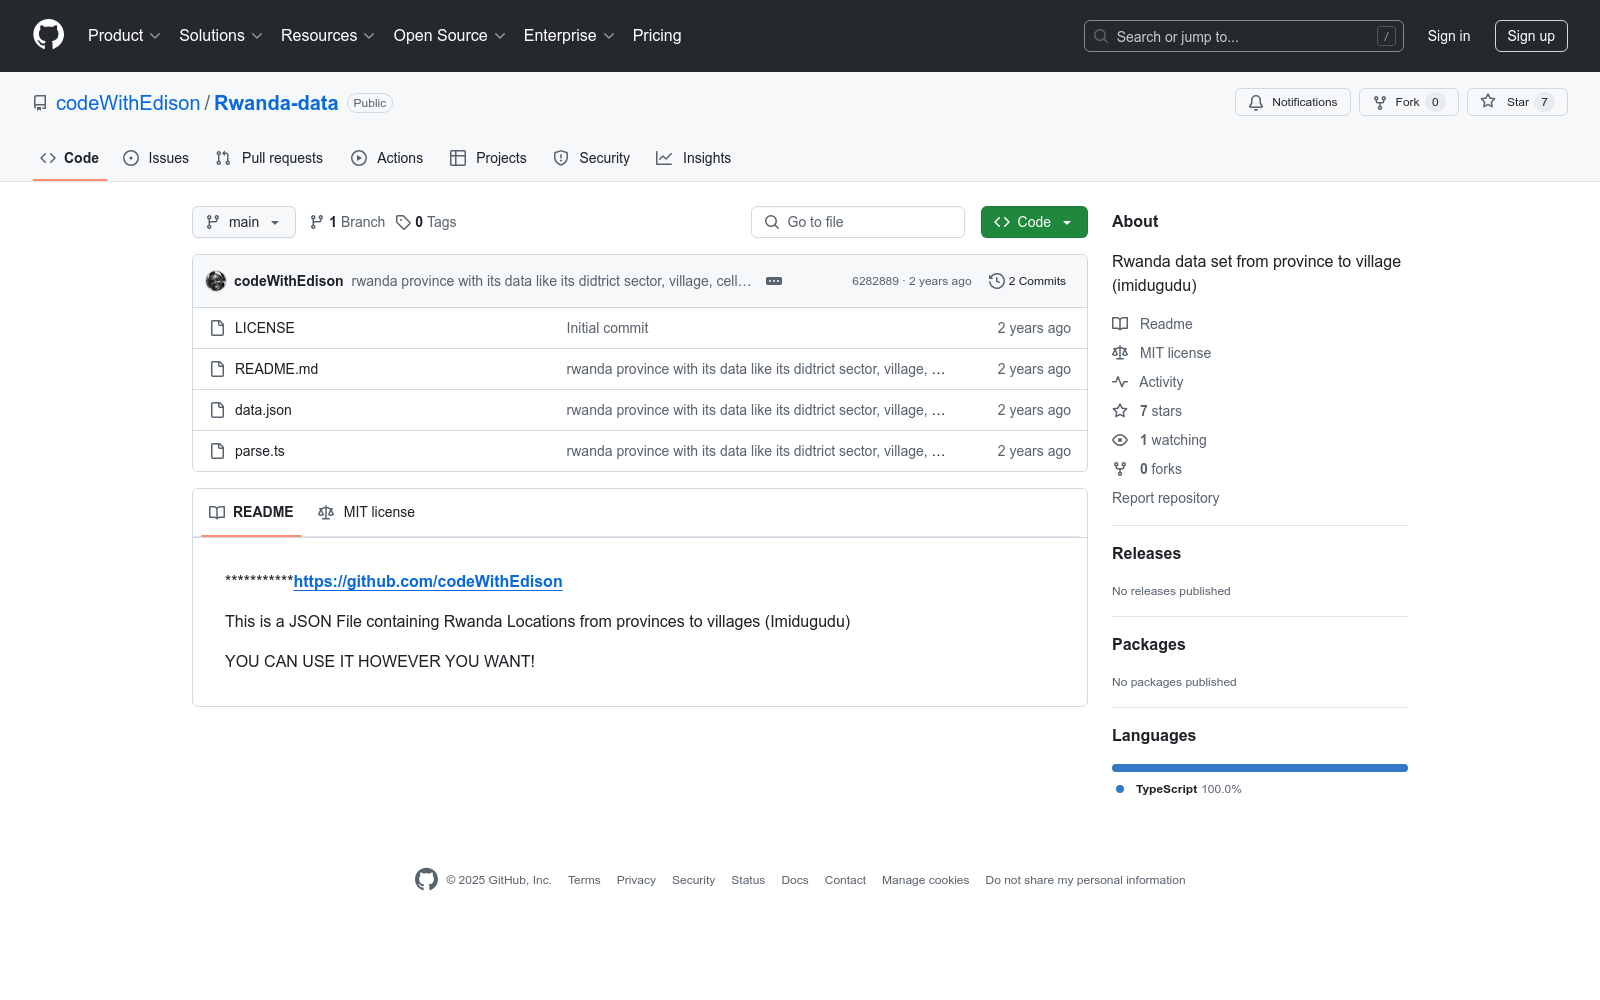
Task: Switch to the README tab
Action: point(251,512)
